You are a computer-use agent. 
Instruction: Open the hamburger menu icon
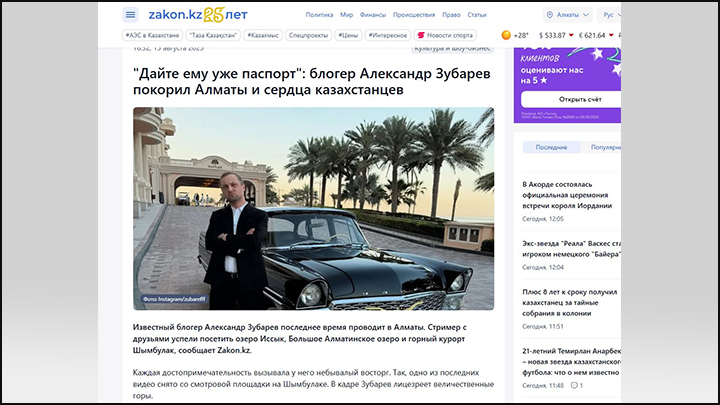coord(130,15)
